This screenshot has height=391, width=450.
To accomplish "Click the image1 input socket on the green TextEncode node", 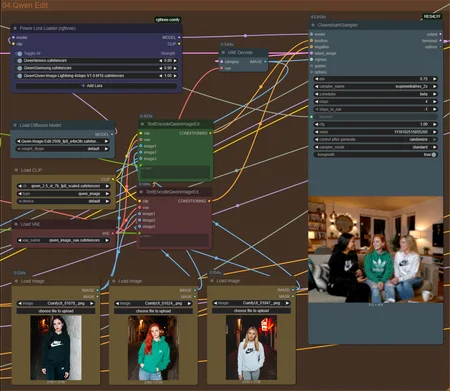I will 141,146.
